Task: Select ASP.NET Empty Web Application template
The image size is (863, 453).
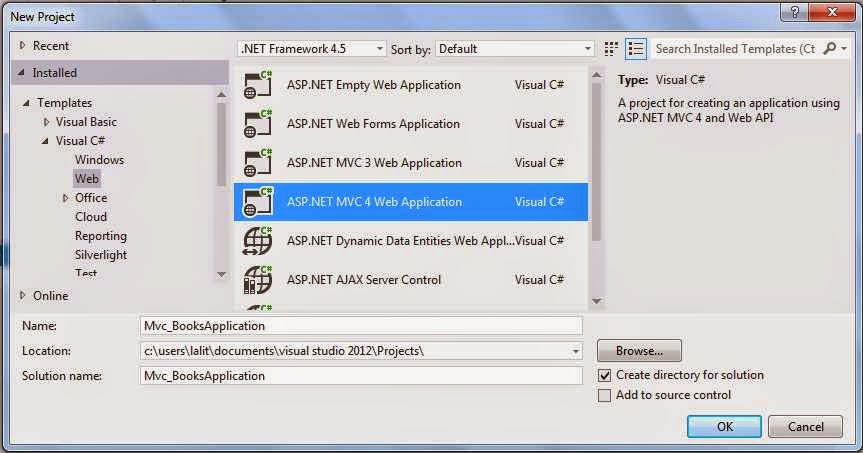Action: [411, 85]
